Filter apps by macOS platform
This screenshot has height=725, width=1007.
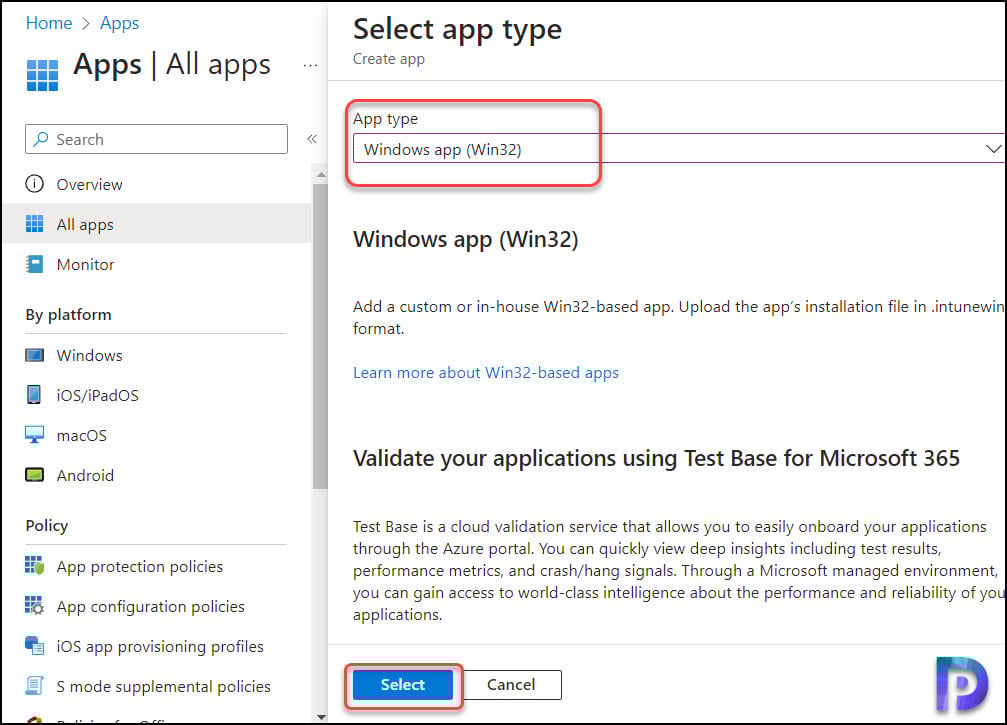pyautogui.click(x=157, y=435)
